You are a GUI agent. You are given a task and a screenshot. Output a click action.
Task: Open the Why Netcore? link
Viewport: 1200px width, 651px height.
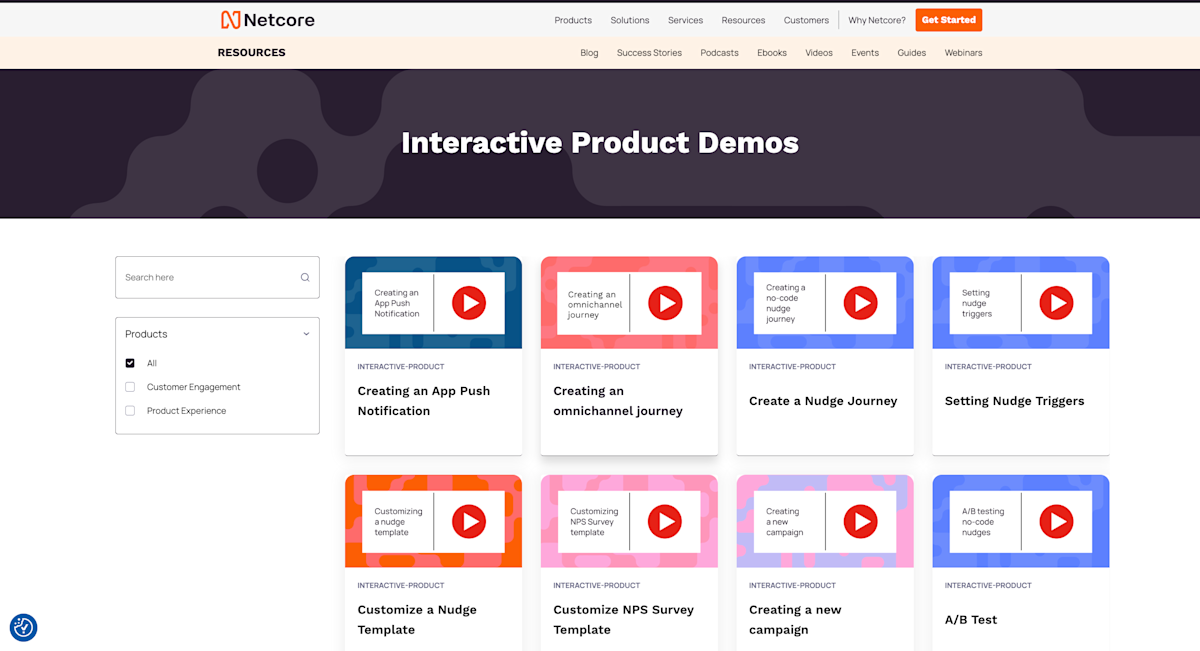click(877, 20)
